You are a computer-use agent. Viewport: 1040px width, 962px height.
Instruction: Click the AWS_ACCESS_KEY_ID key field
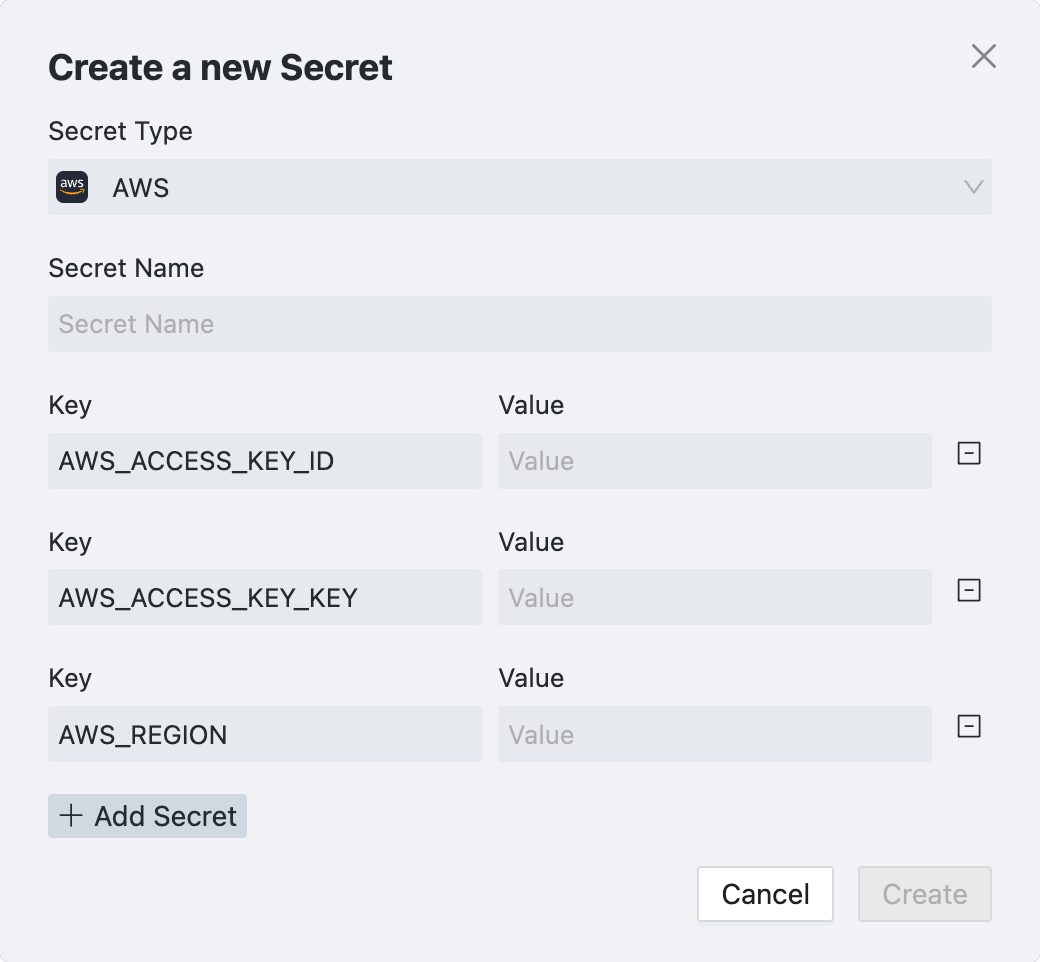[265, 461]
